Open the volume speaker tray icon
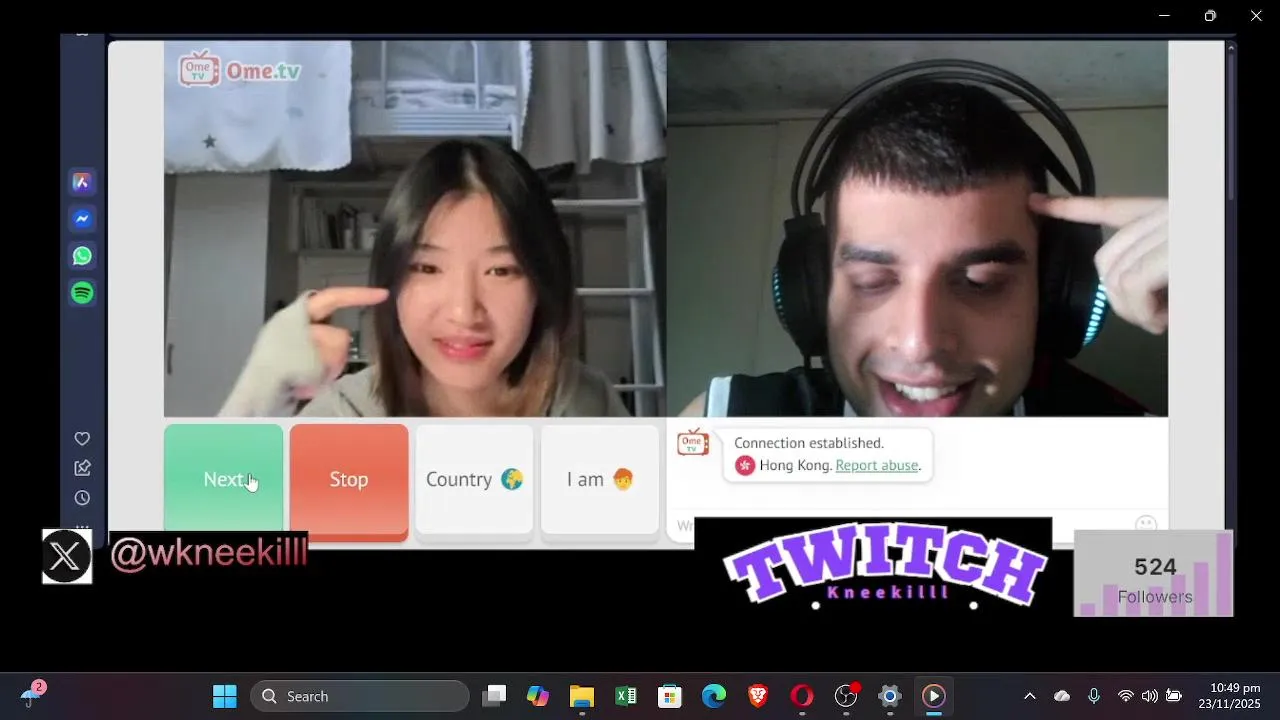The image size is (1280, 720). pyautogui.click(x=1150, y=696)
